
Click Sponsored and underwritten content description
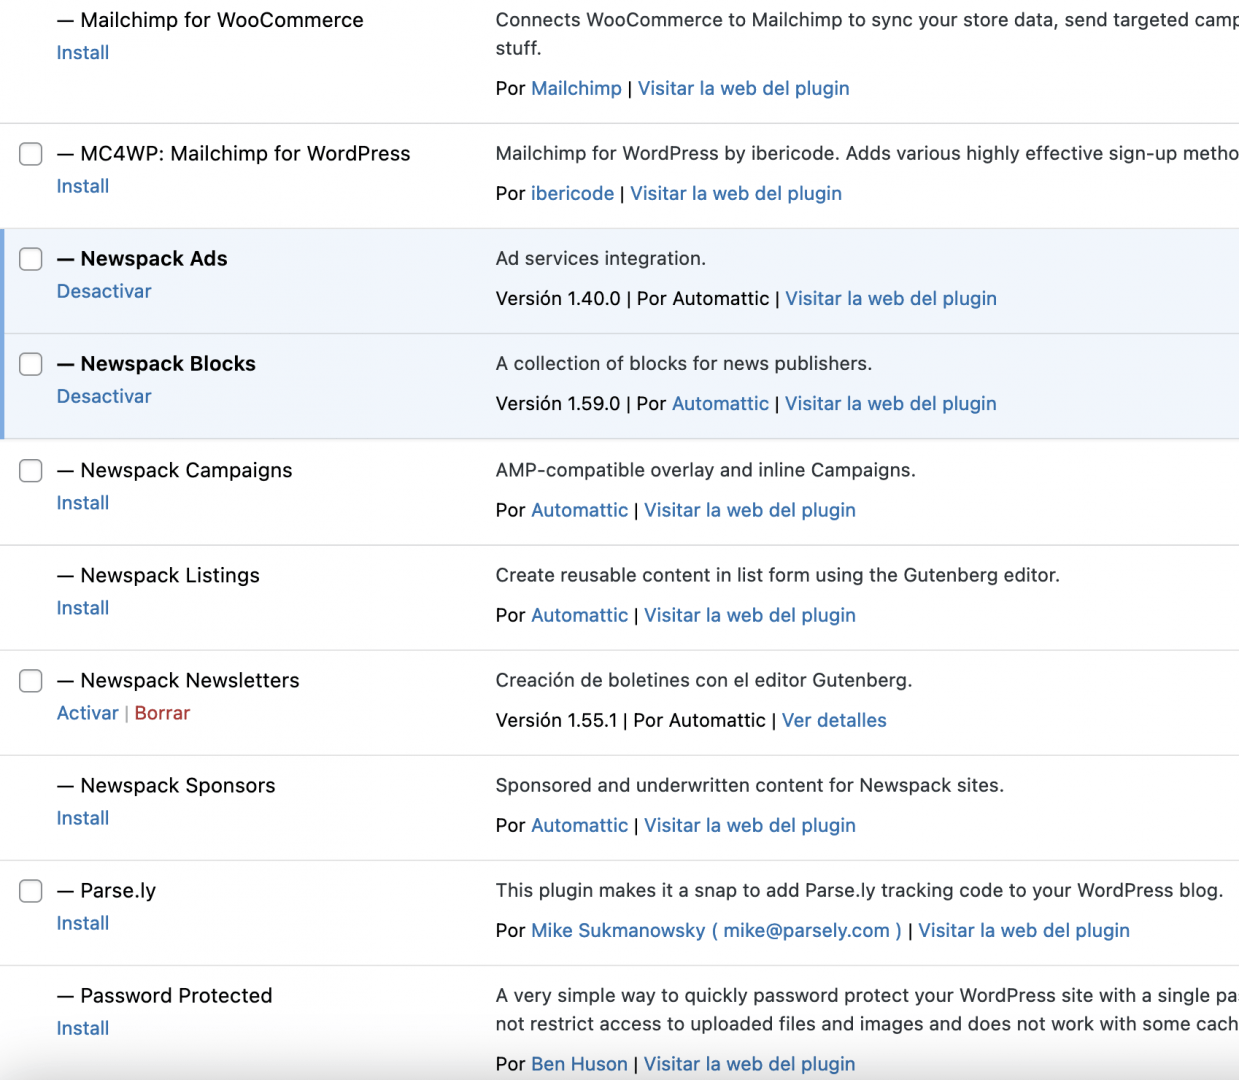[x=750, y=785]
